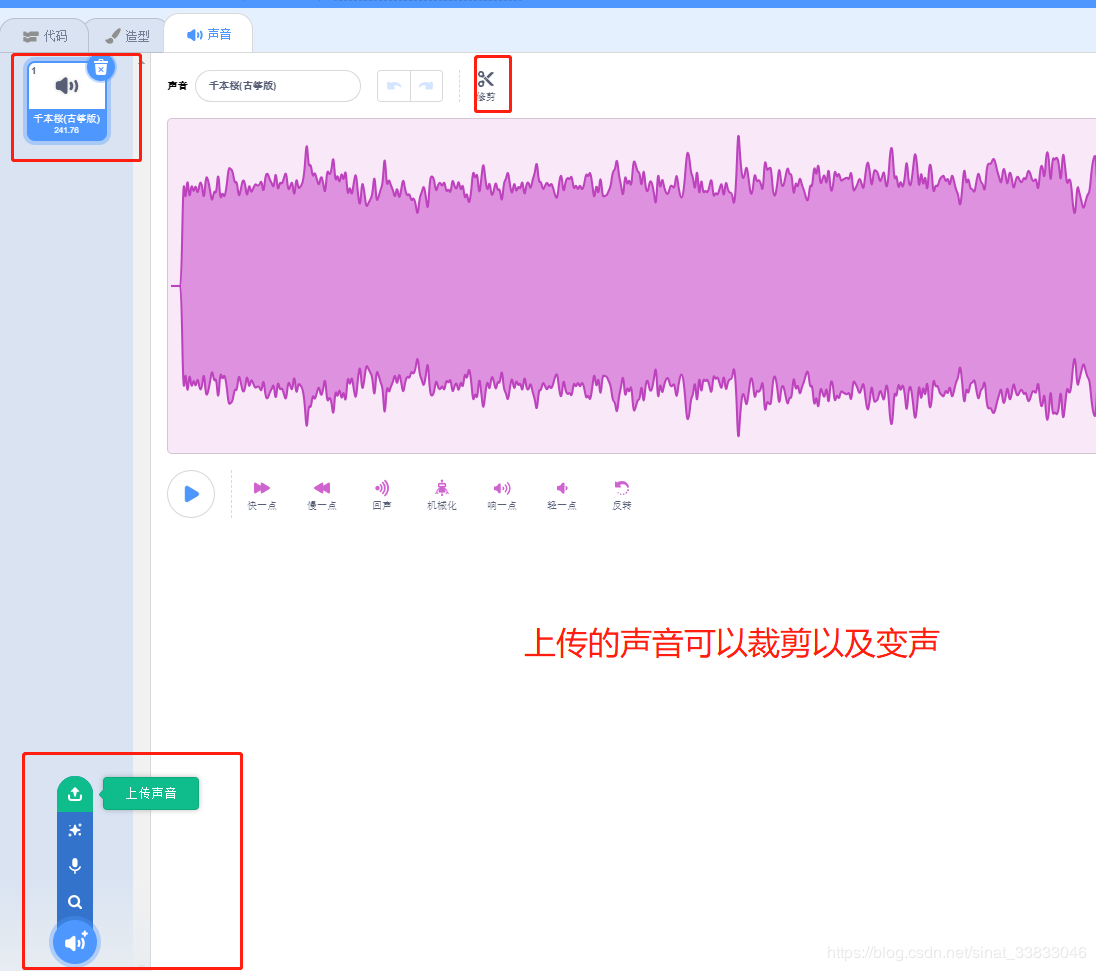Viewport: 1096px width, 971px height.
Task: Switch to the 代码 tab
Action: click(44, 33)
